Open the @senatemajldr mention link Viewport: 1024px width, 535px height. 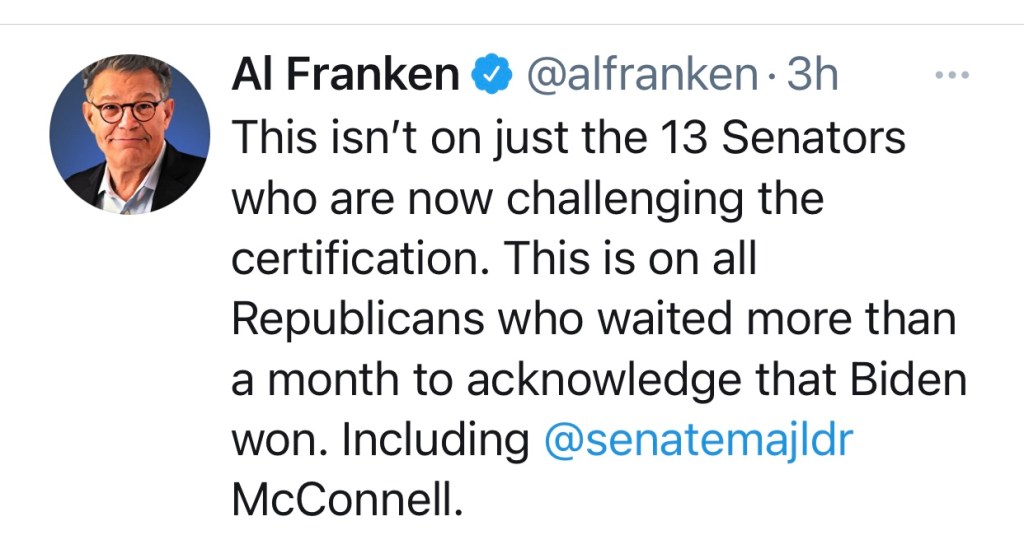(x=696, y=441)
